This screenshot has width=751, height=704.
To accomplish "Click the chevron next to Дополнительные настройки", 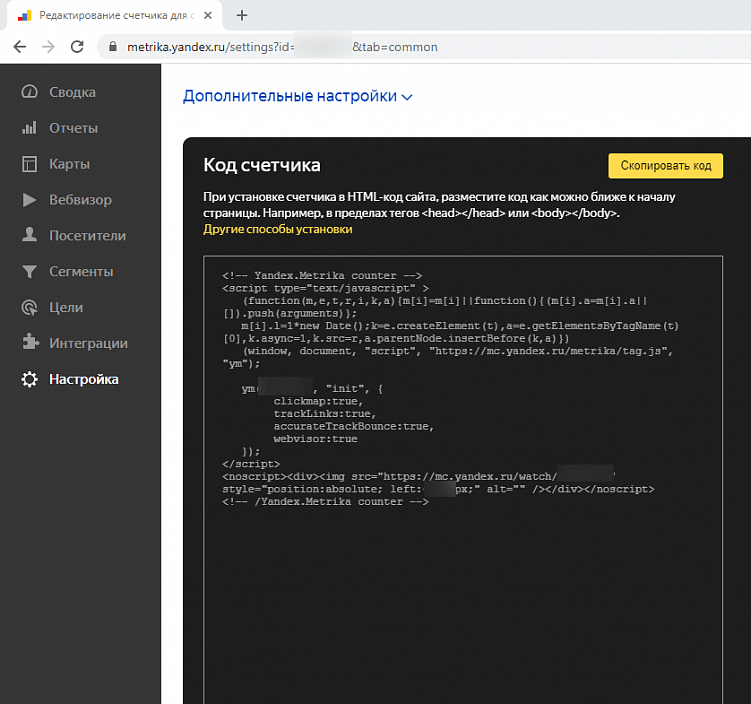I will 407,97.
